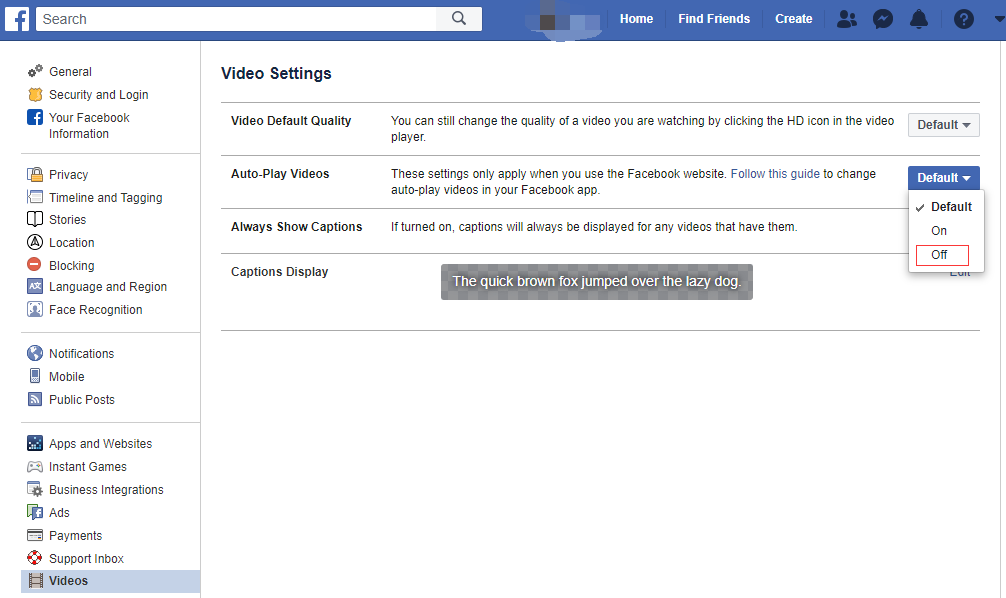Open 'Public Posts' label
The image size is (1006, 598).
point(82,400)
